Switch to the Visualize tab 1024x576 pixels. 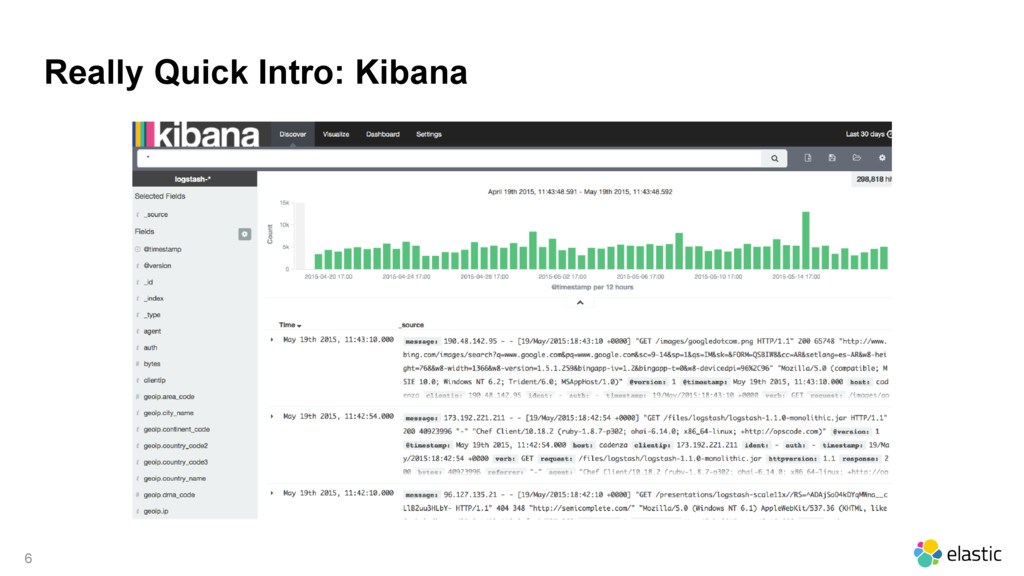coord(336,134)
